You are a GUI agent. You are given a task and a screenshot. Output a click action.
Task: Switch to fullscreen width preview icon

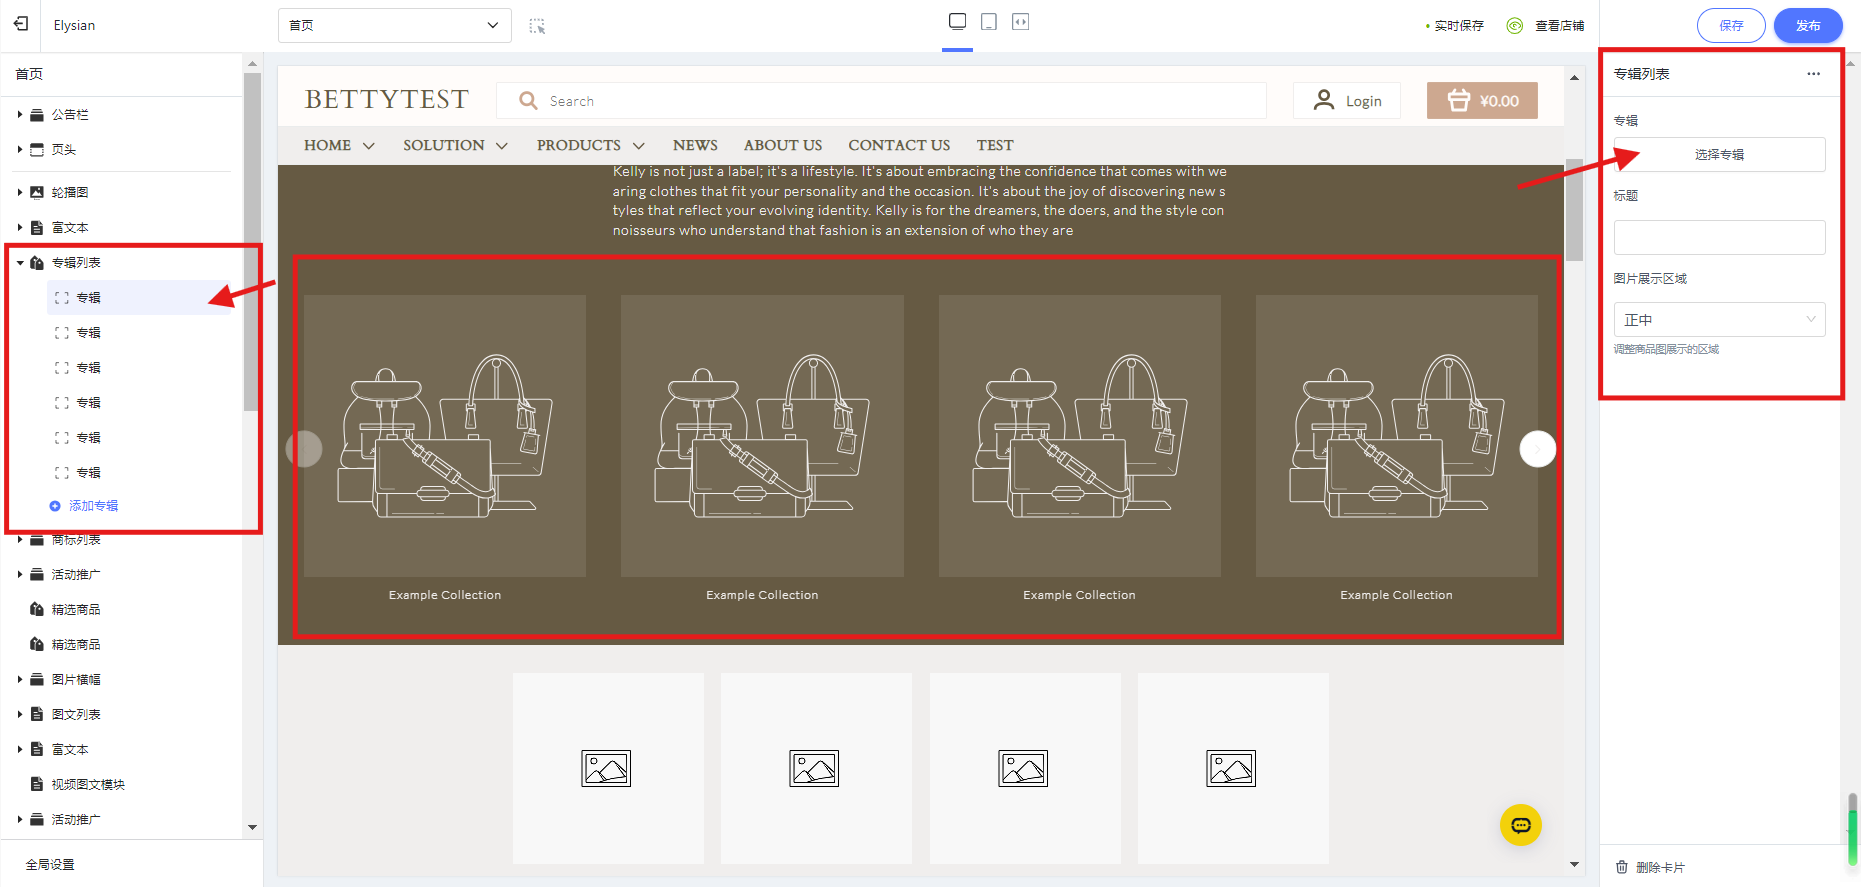1020,22
